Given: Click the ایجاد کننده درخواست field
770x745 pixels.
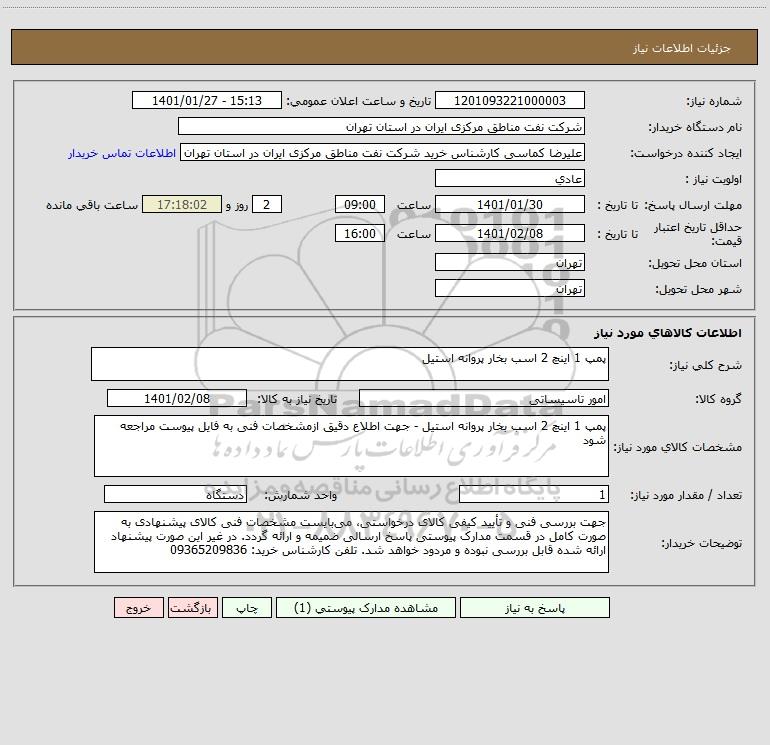Looking at the screenshot, I should 383,153.
